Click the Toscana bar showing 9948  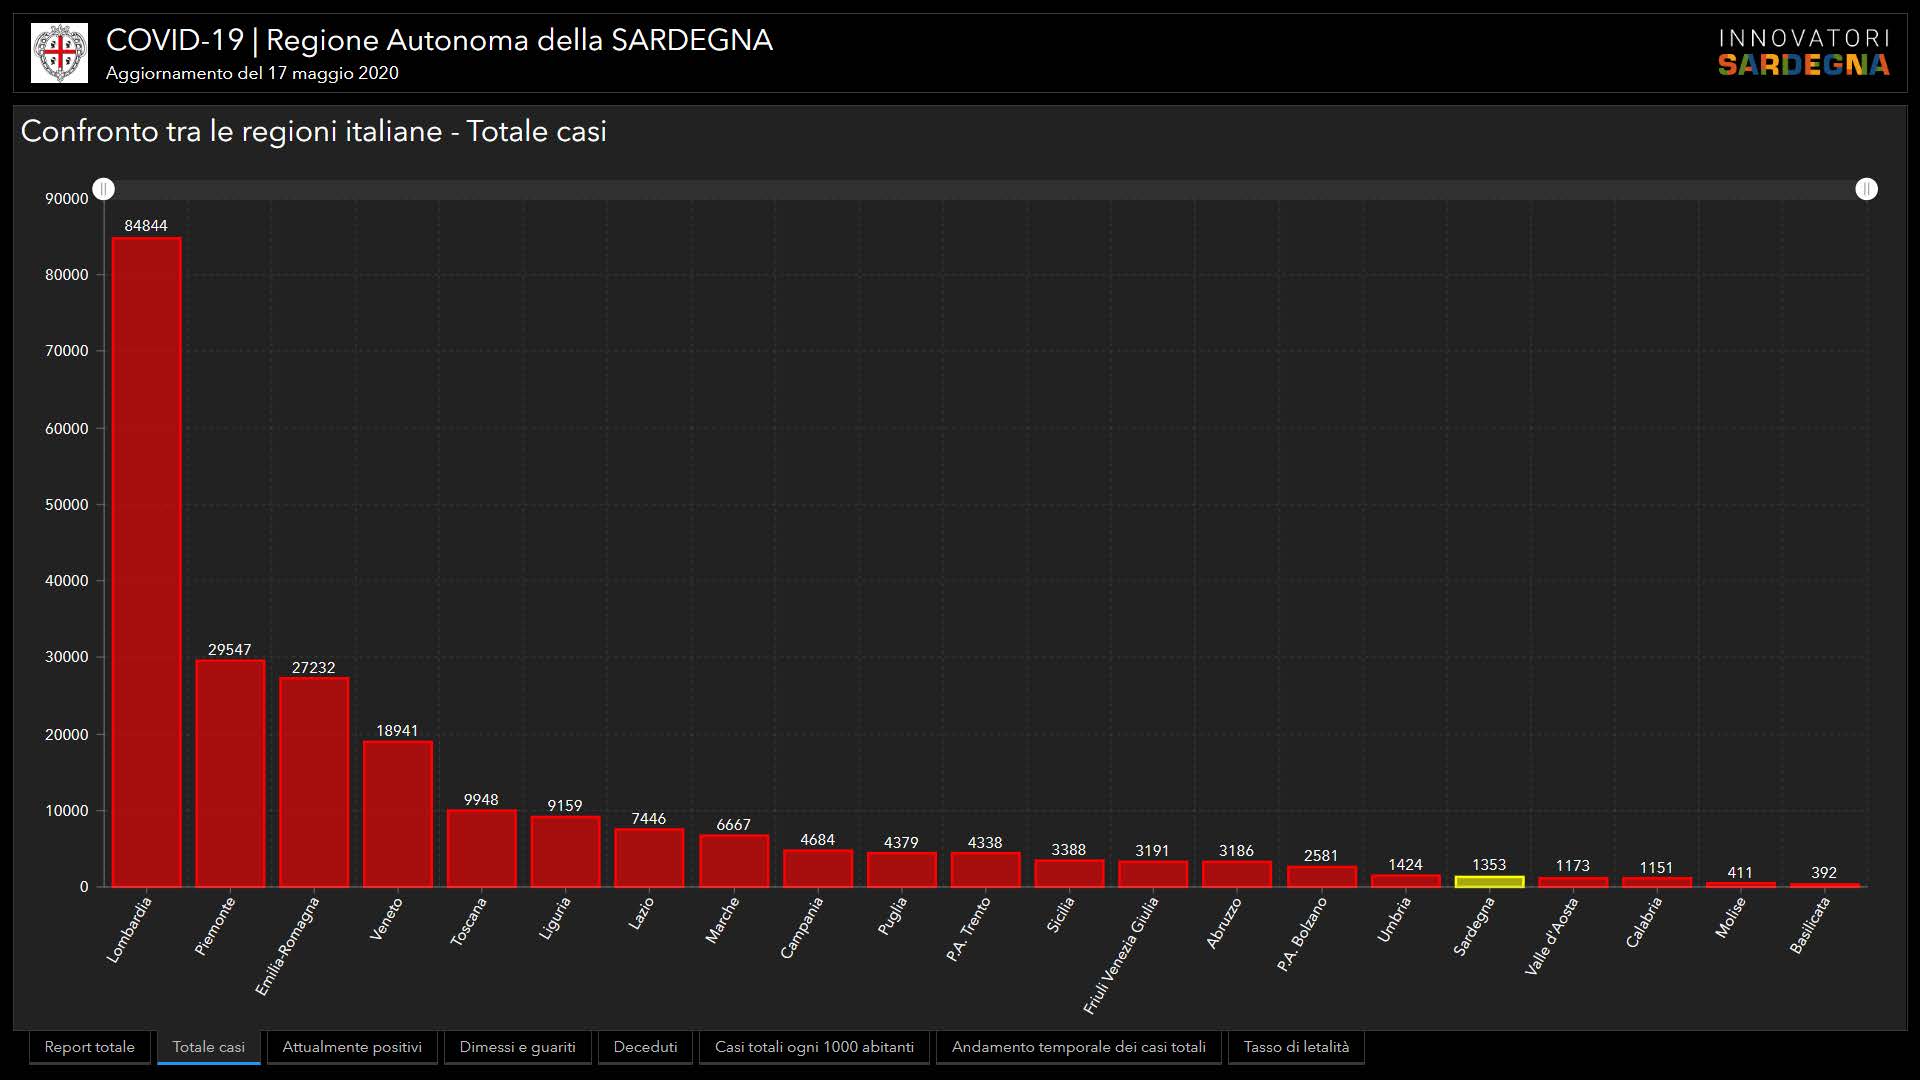point(481,848)
